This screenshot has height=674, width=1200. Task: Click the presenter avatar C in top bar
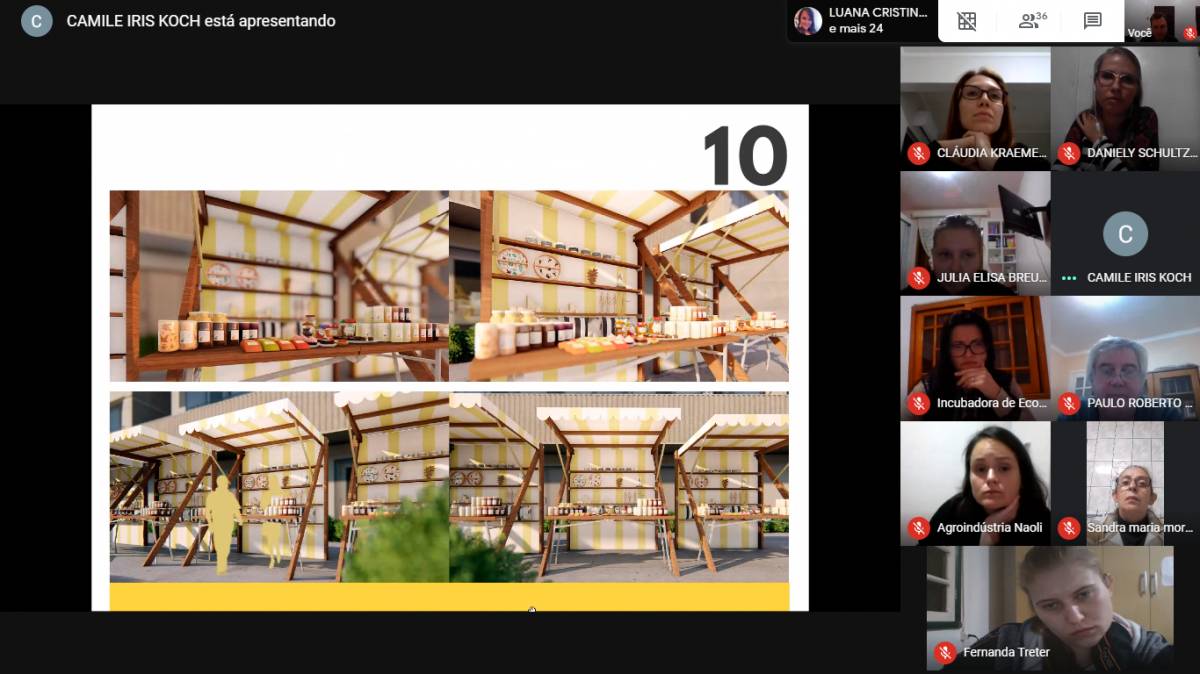37,21
